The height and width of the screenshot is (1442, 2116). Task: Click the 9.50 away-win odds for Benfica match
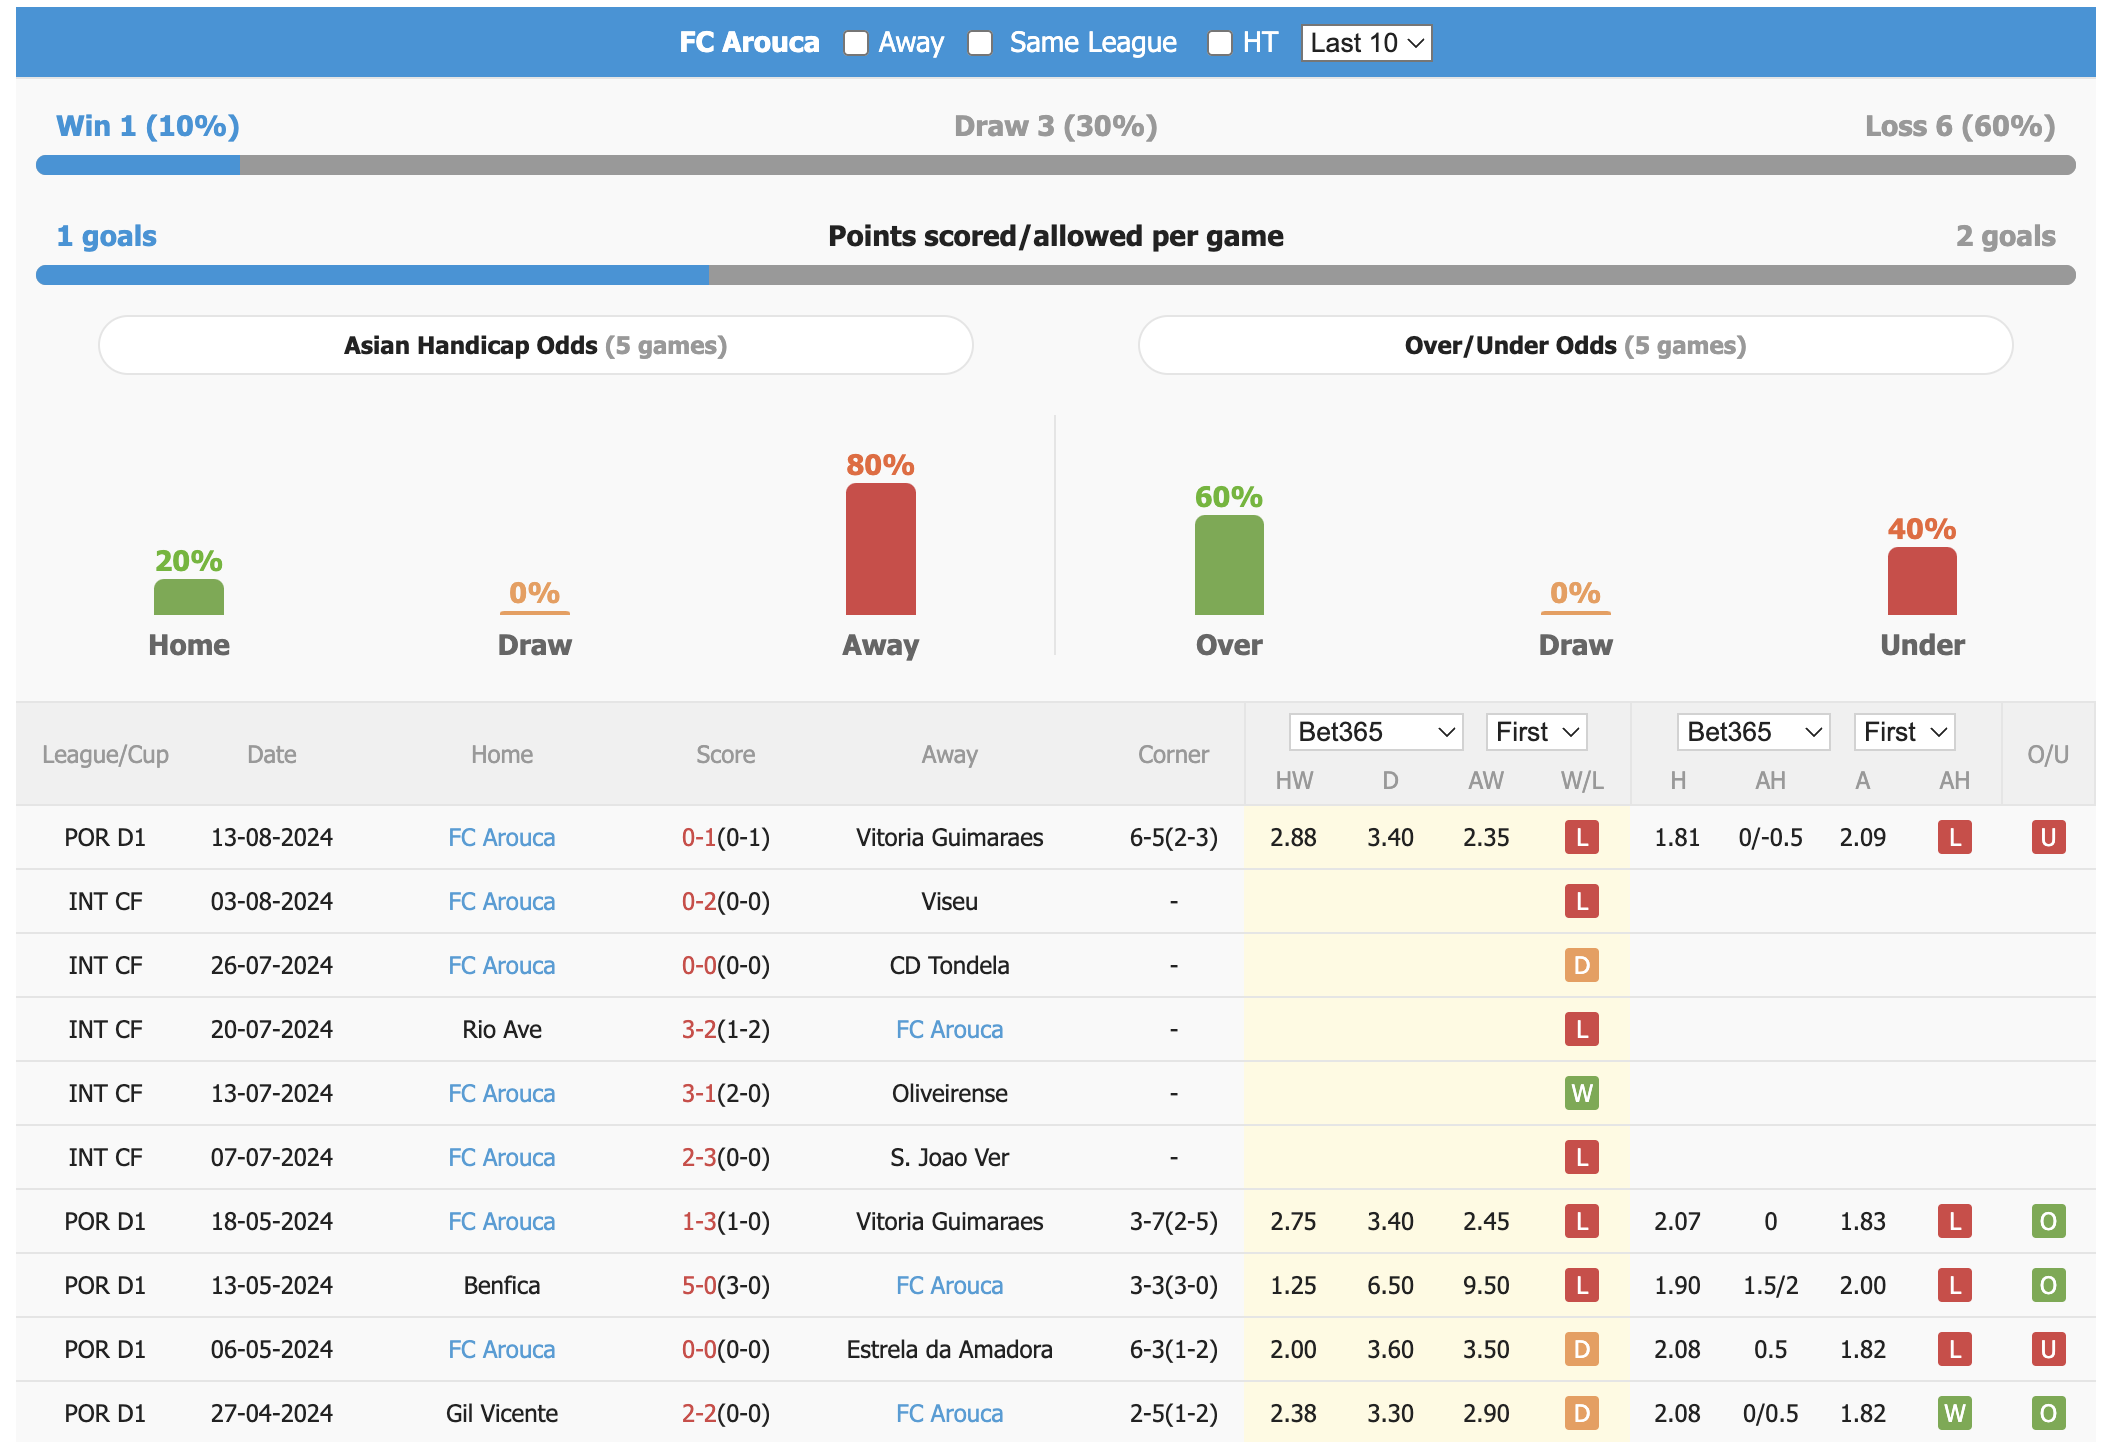click(1486, 1285)
